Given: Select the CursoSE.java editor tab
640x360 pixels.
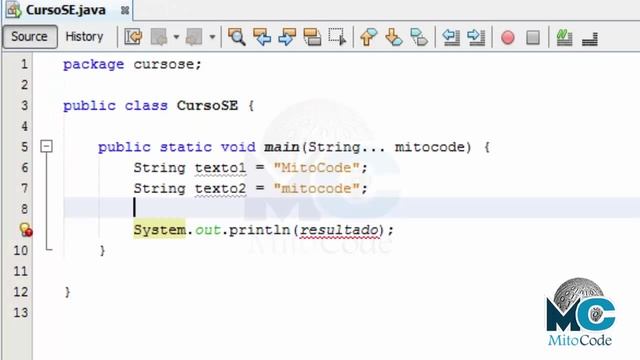Looking at the screenshot, I should pyautogui.click(x=65, y=10).
